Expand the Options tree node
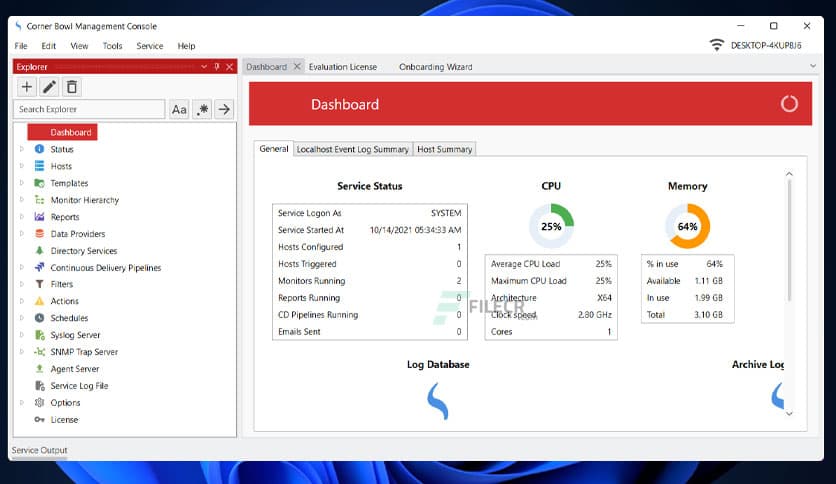836x484 pixels. [x=22, y=402]
